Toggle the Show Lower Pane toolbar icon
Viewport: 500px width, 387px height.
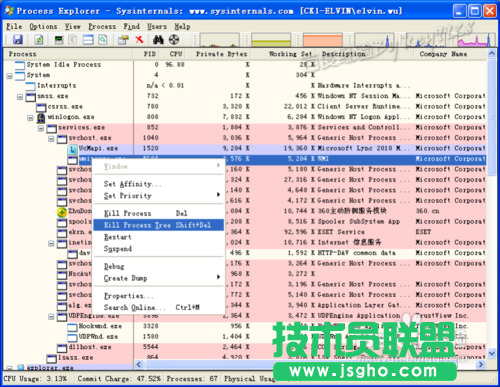point(88,40)
